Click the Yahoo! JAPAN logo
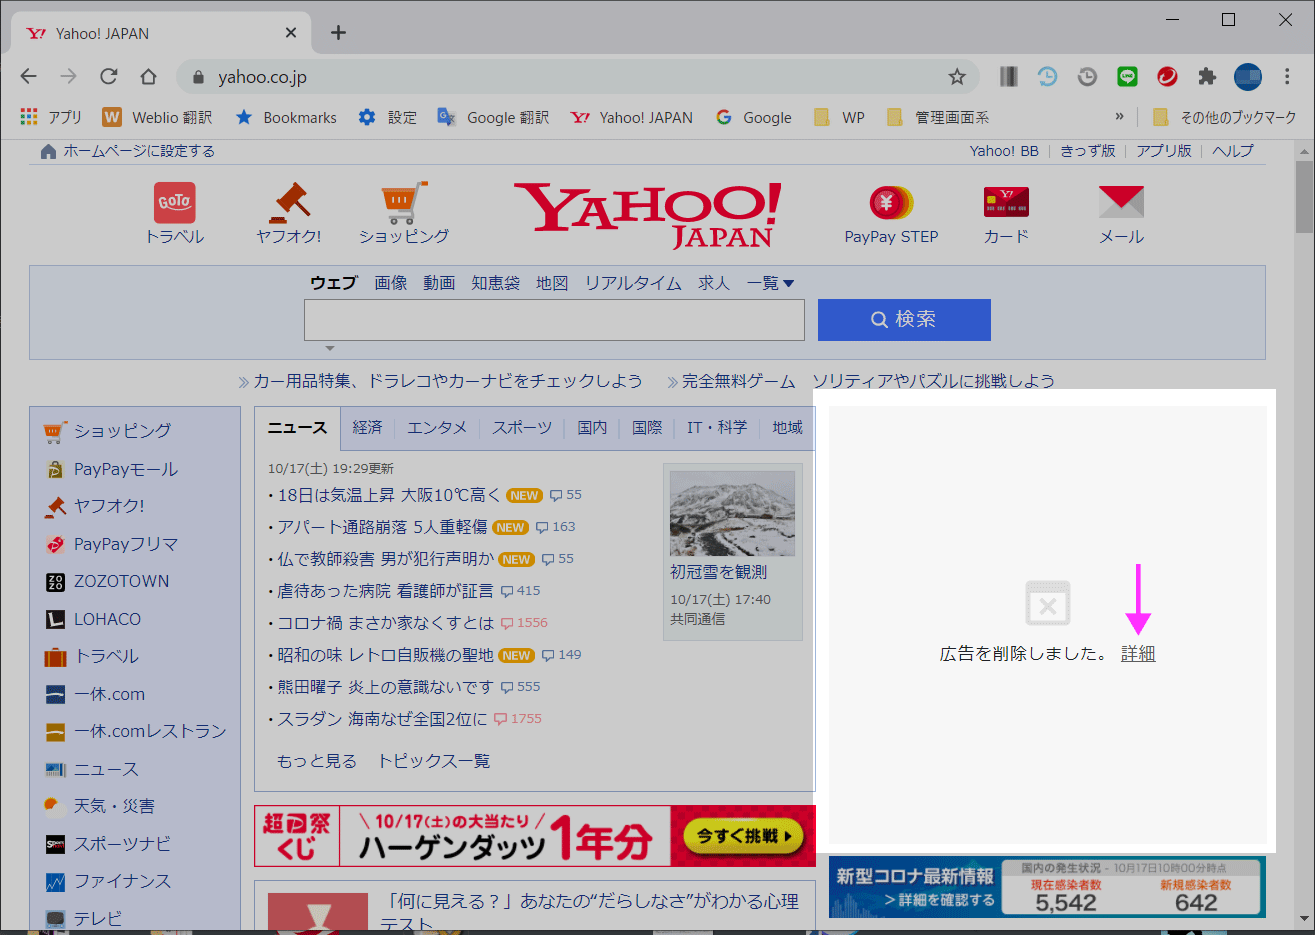This screenshot has height=935, width=1315. (648, 214)
